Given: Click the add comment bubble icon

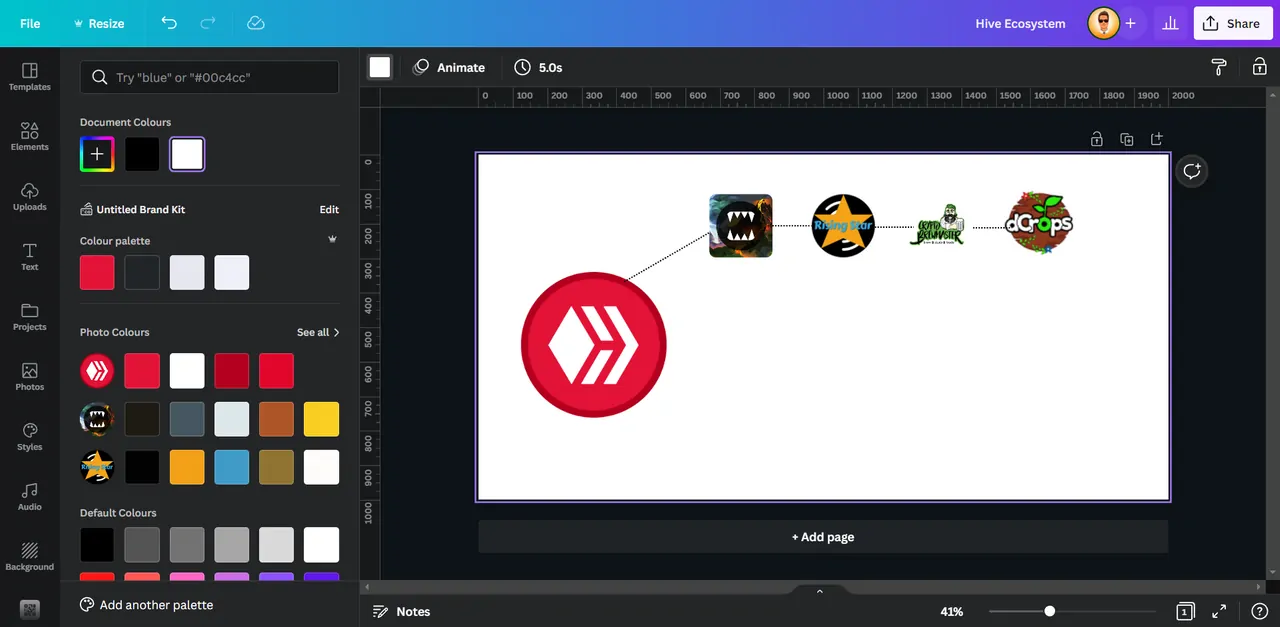Looking at the screenshot, I should click(x=1191, y=171).
